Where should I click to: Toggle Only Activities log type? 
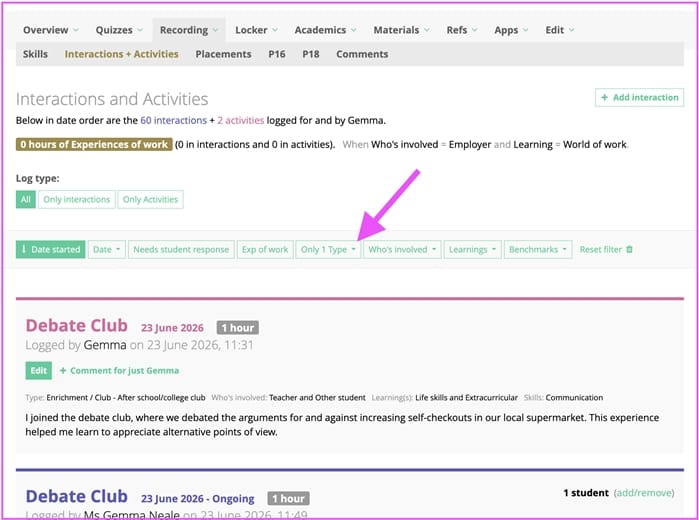pyautogui.click(x=150, y=199)
